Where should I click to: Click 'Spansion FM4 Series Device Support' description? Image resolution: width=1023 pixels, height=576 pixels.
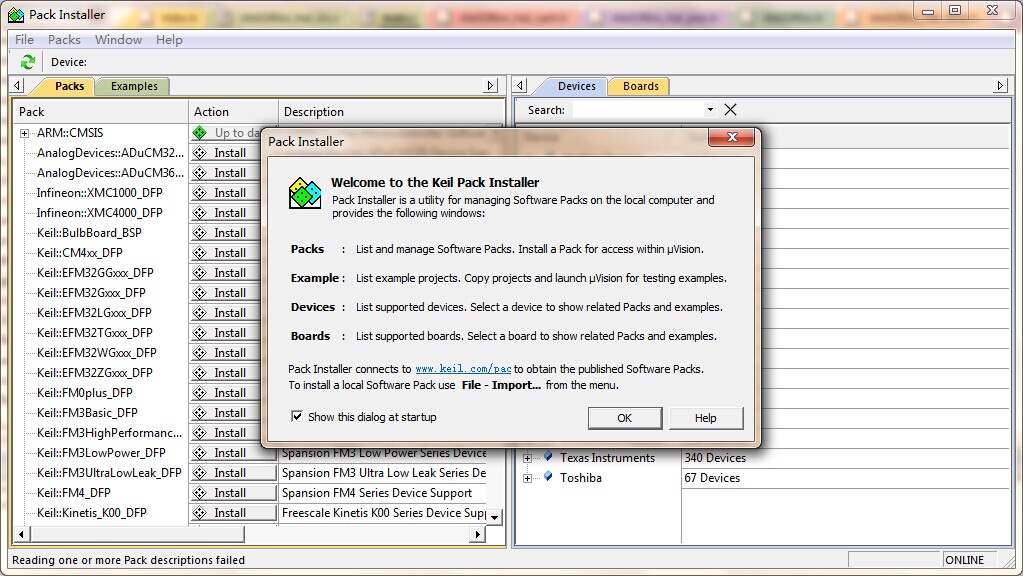point(377,493)
